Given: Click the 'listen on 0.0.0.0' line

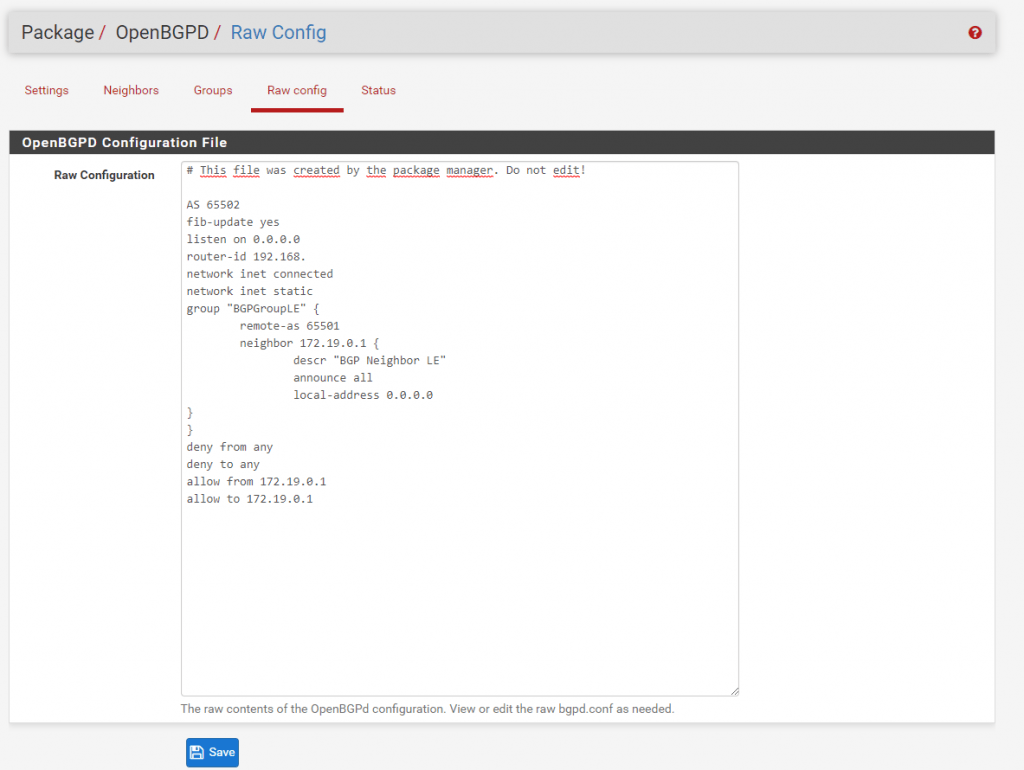Looking at the screenshot, I should (x=243, y=240).
